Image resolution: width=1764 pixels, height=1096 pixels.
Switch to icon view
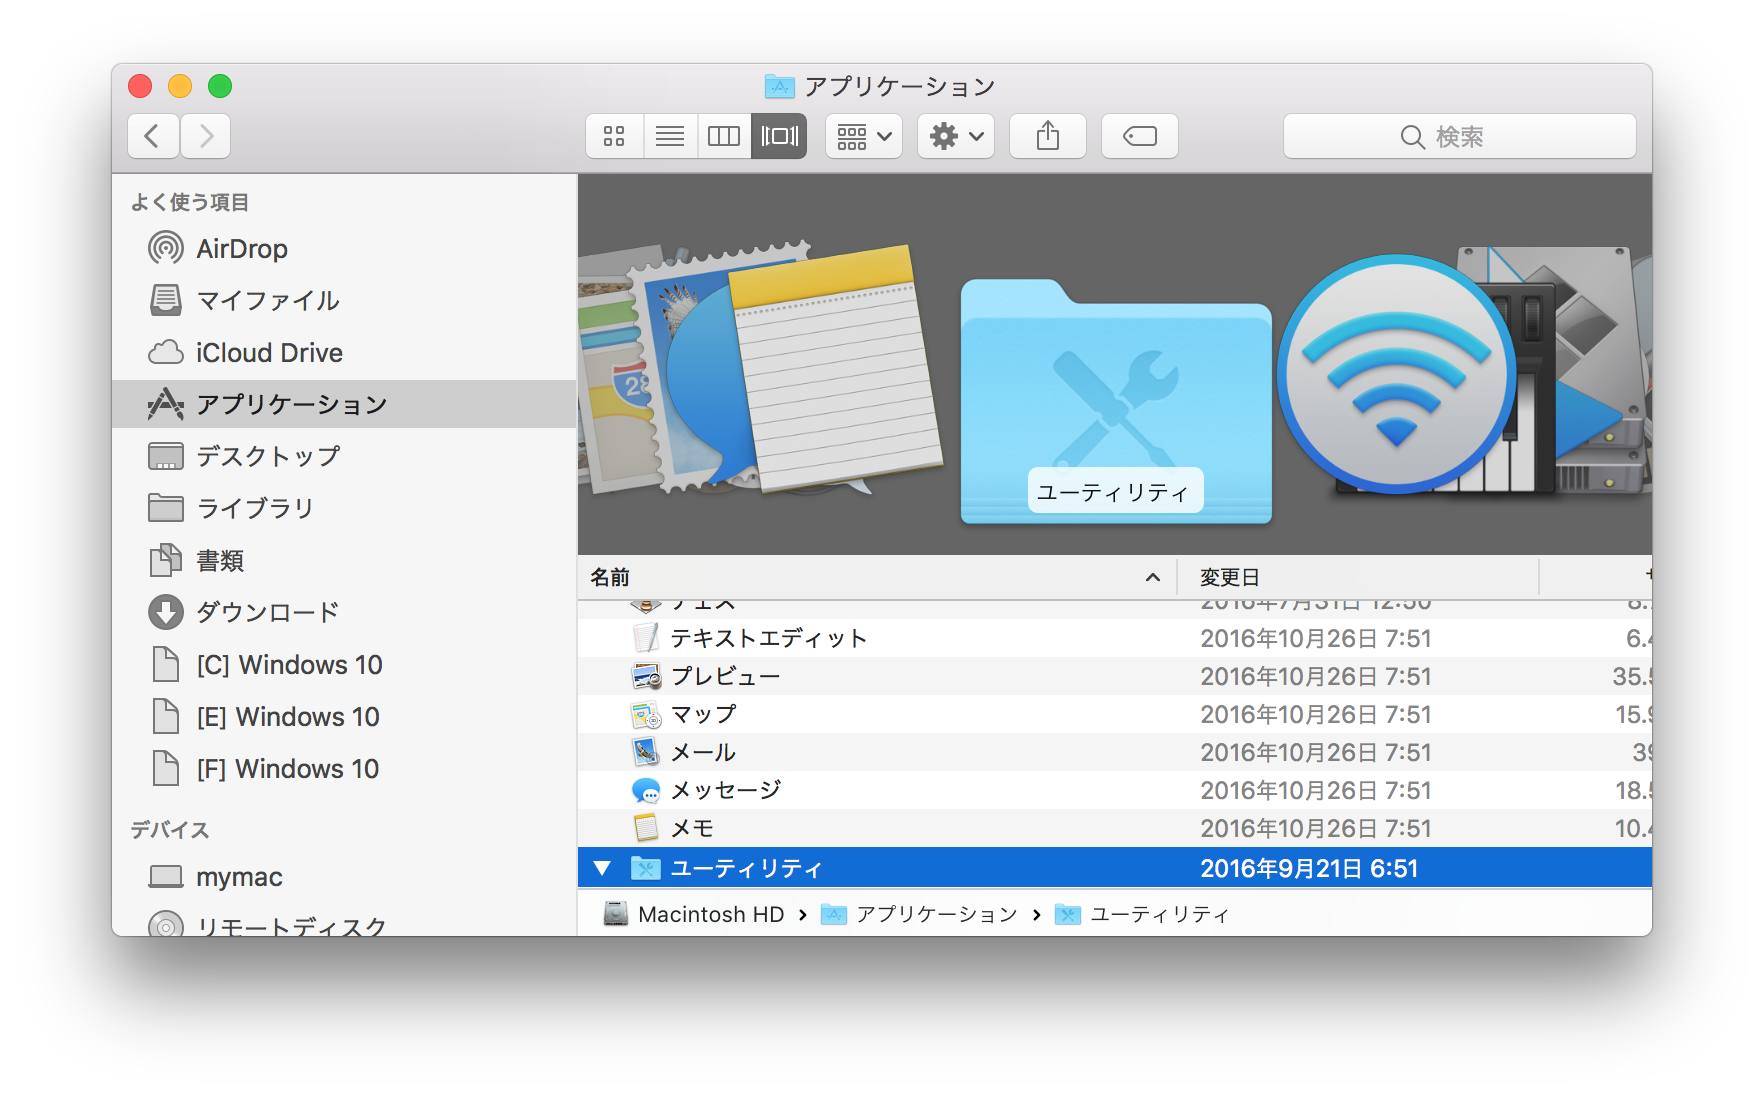[614, 136]
